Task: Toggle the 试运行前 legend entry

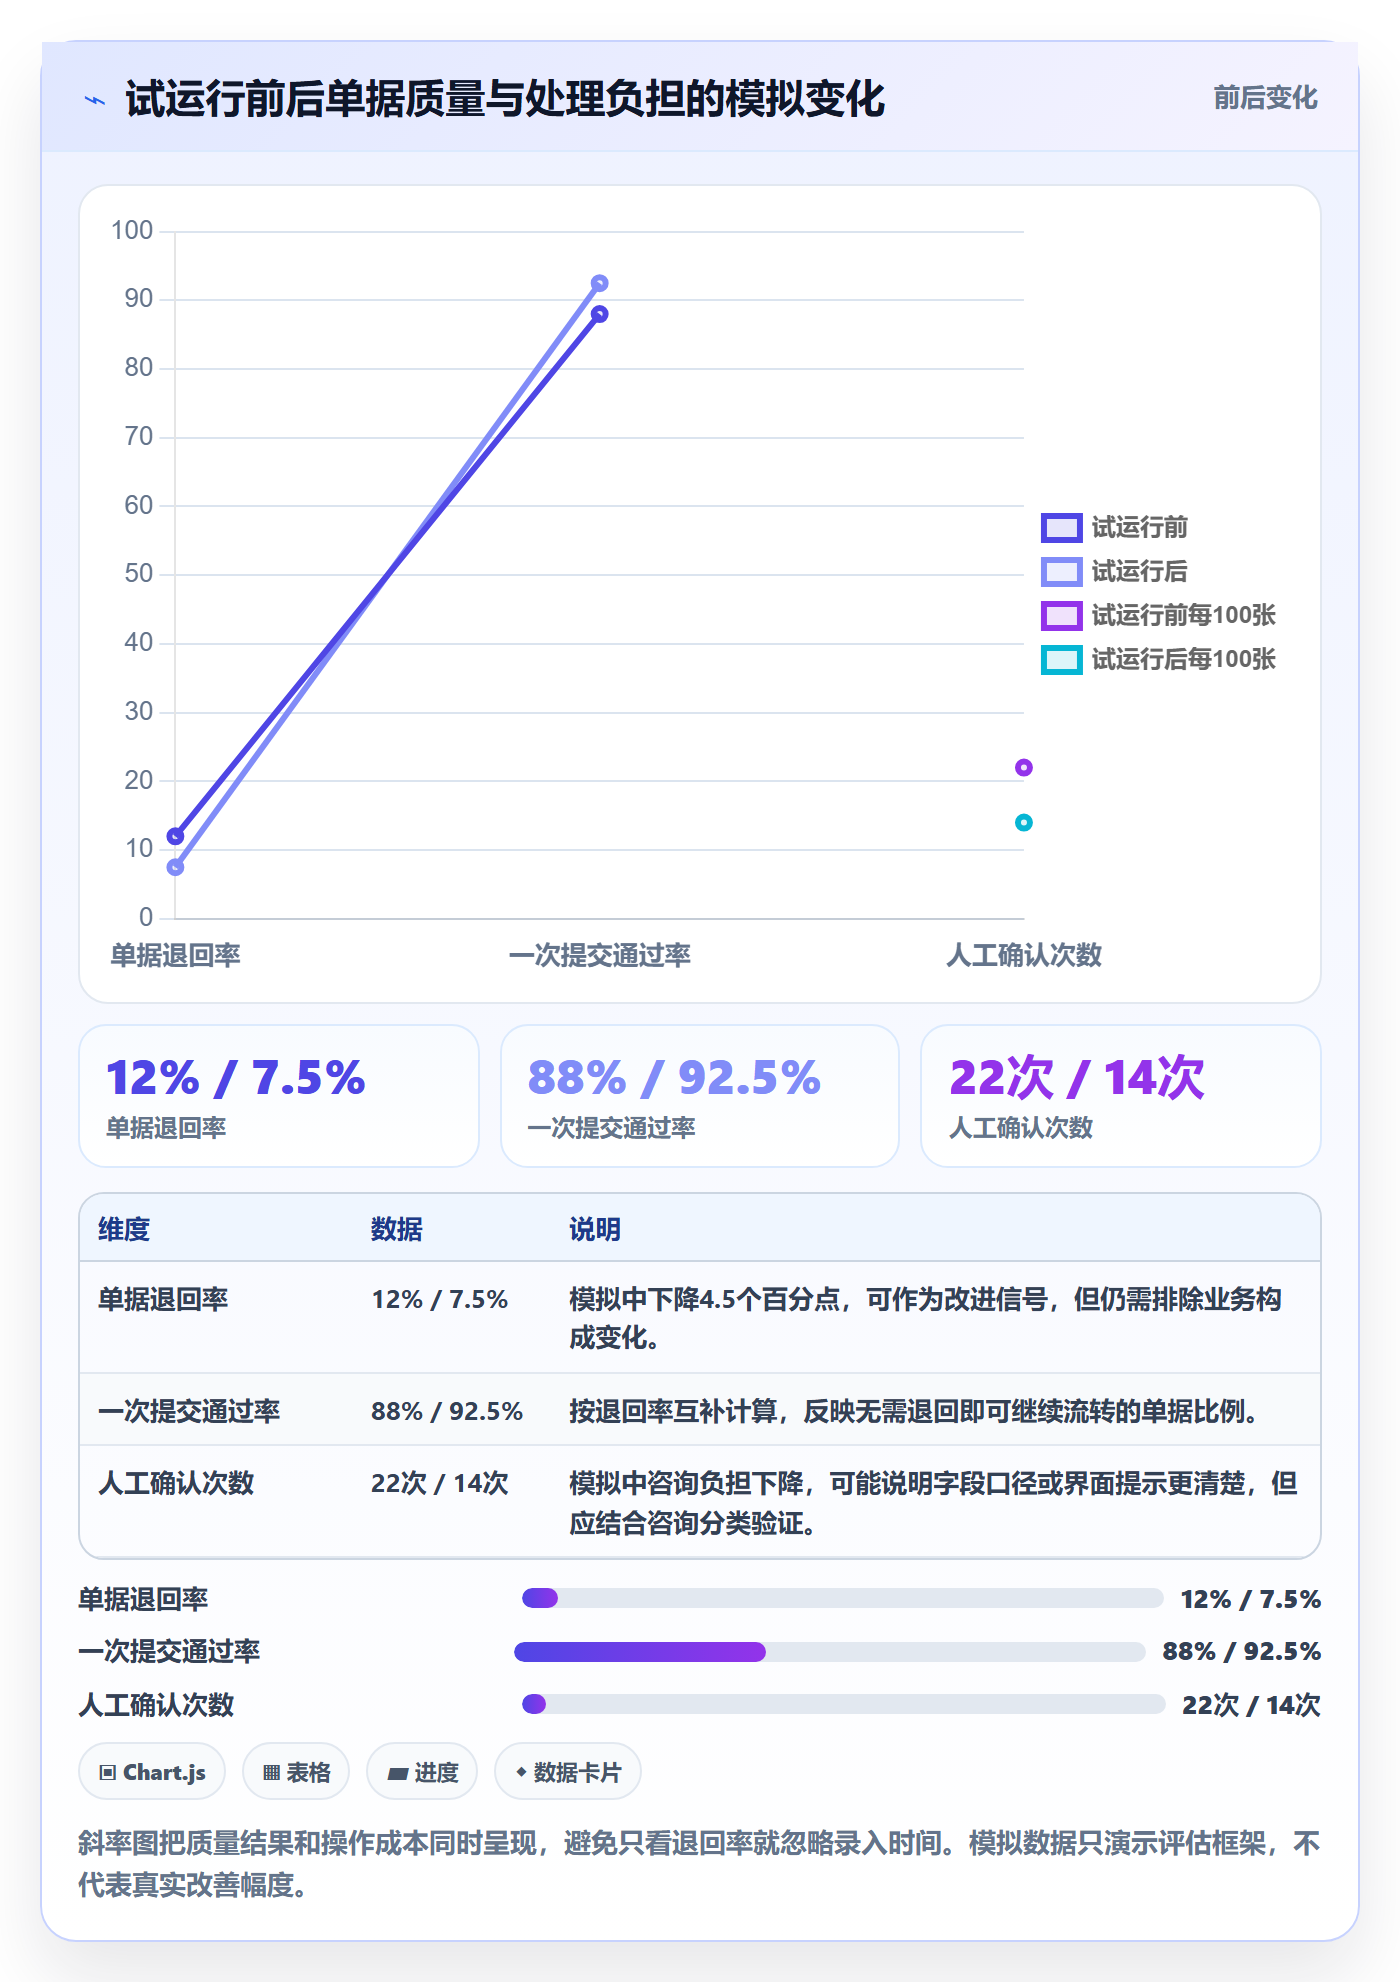Action: coord(1114,527)
